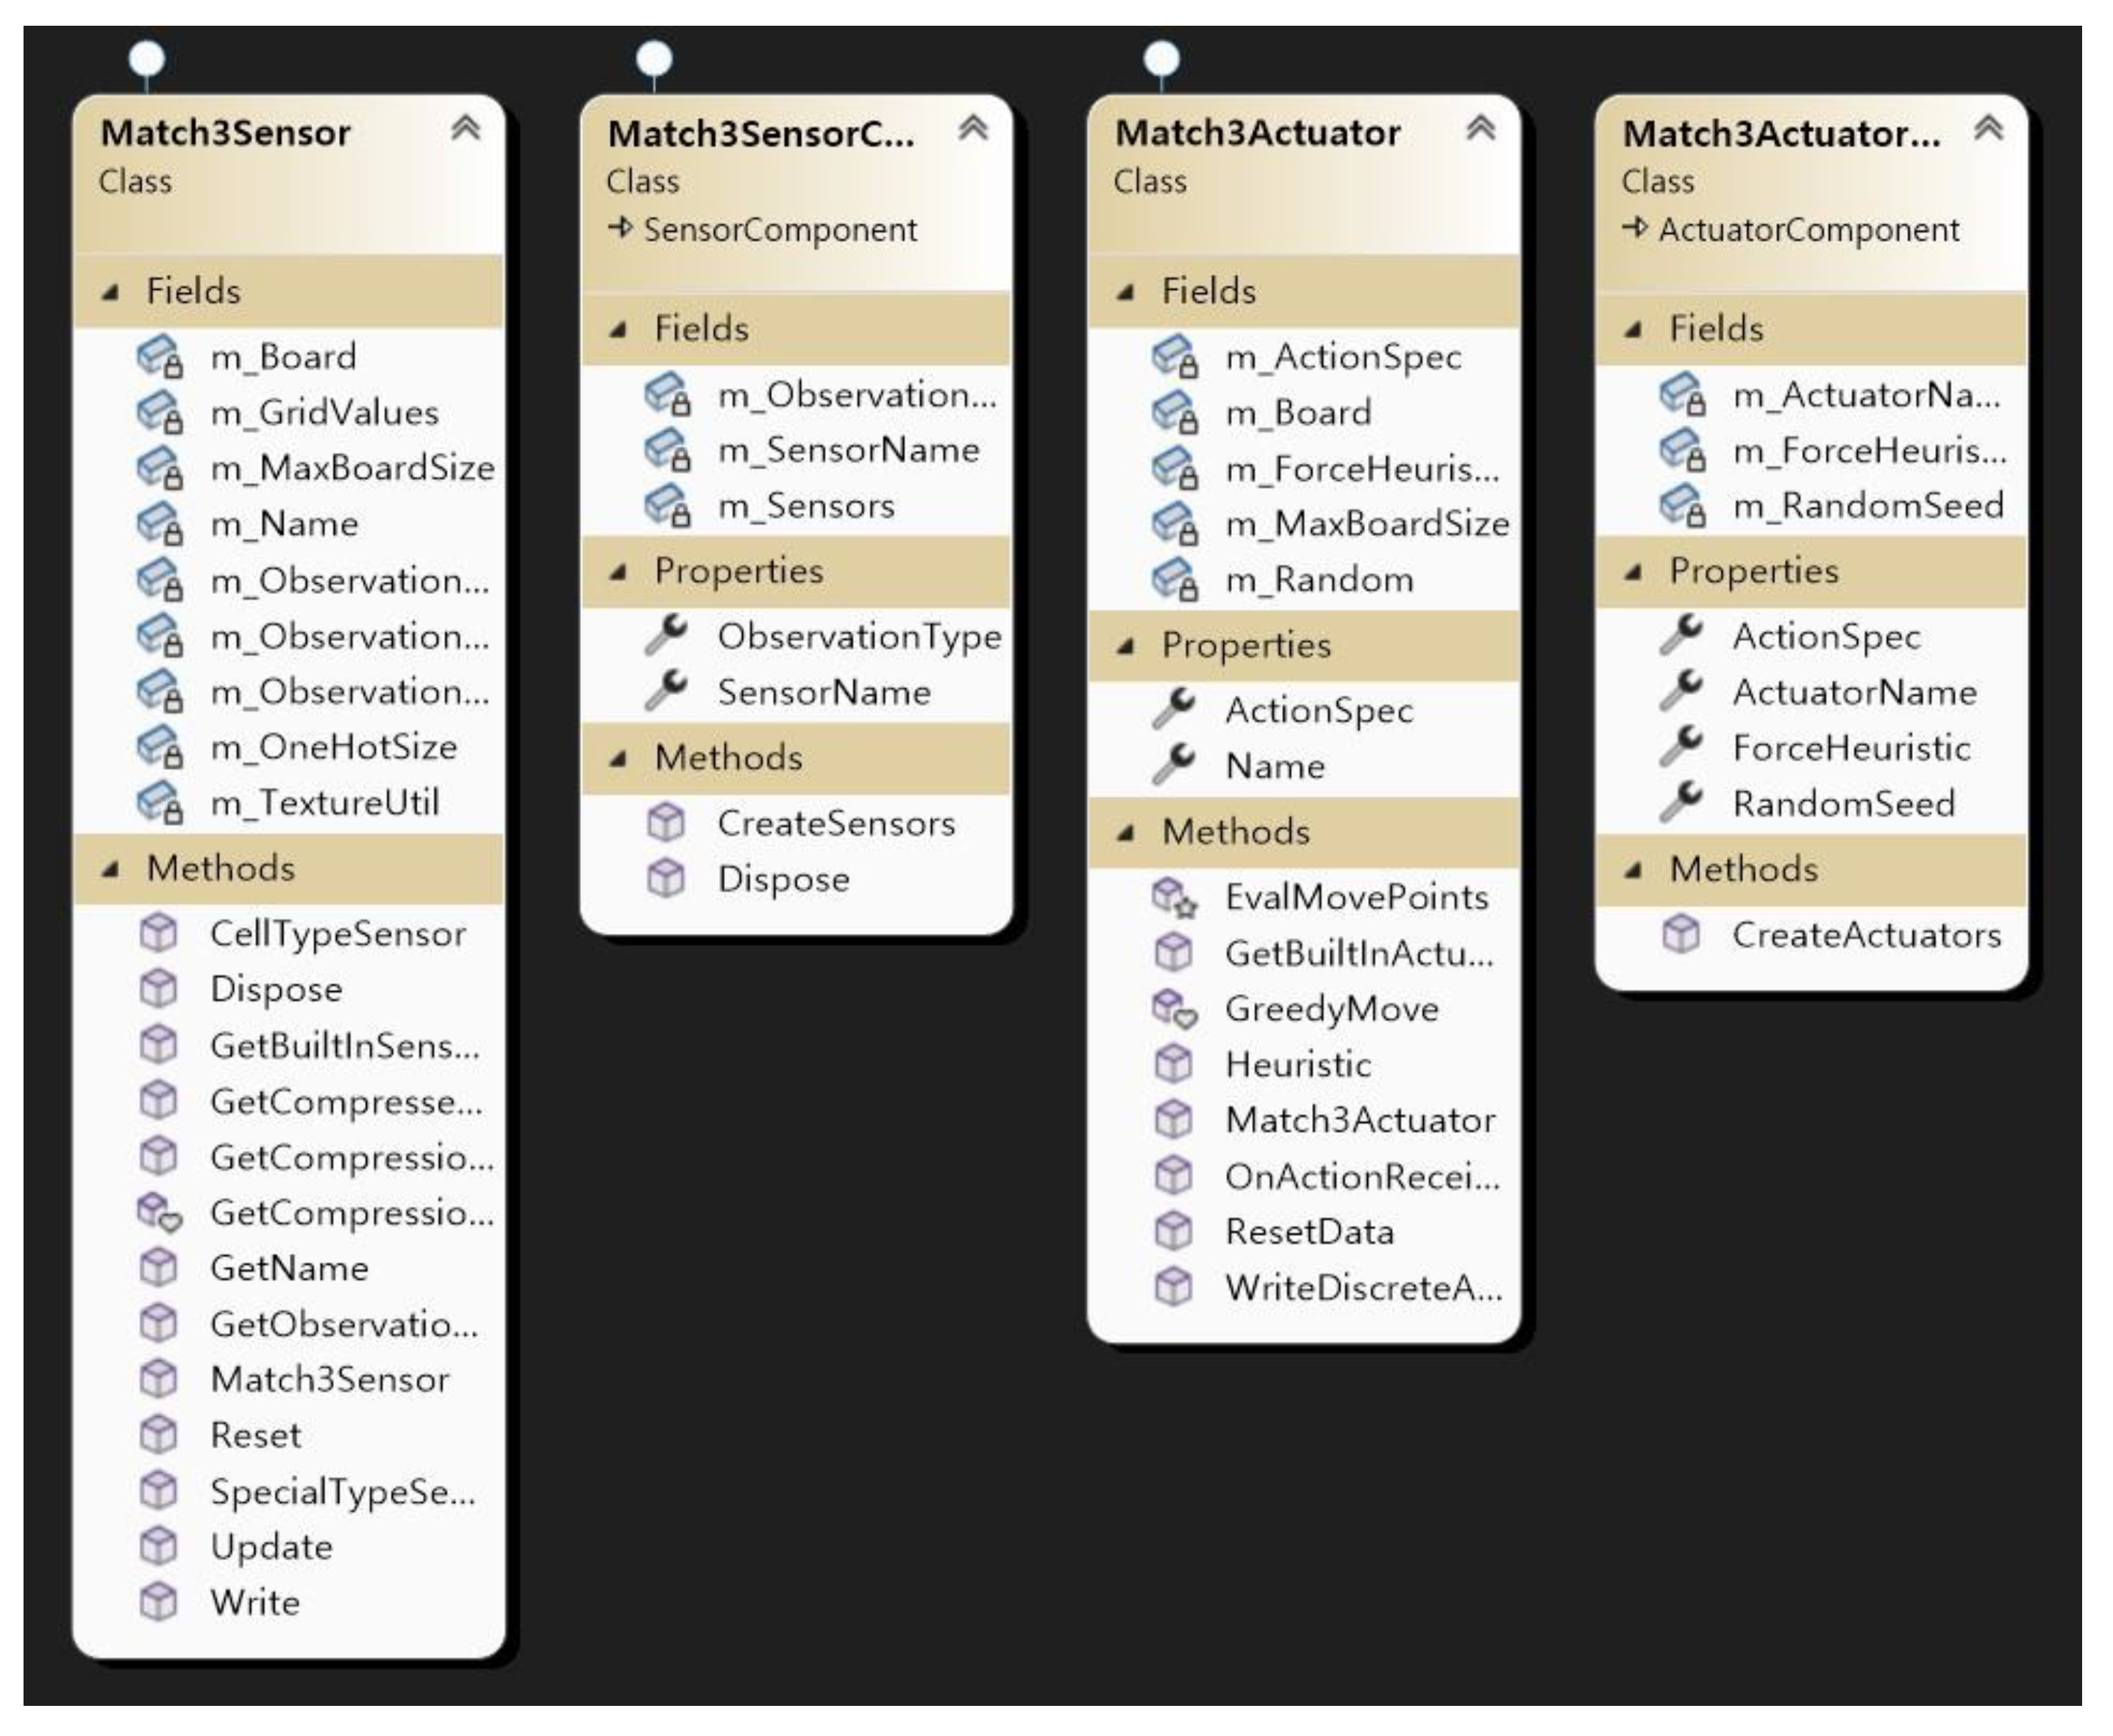
Task: Click the RandomSeed property wrench icon
Action: pos(1682,803)
